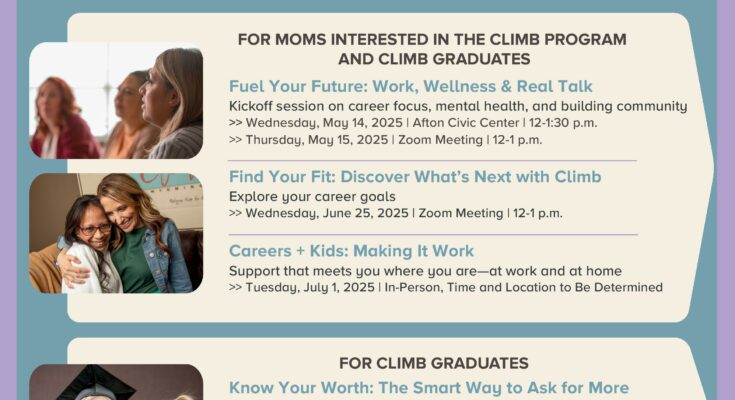Viewport: 735px width, 400px height.
Task: Click the "Kickoff session on career focus" description
Action: [458, 106]
